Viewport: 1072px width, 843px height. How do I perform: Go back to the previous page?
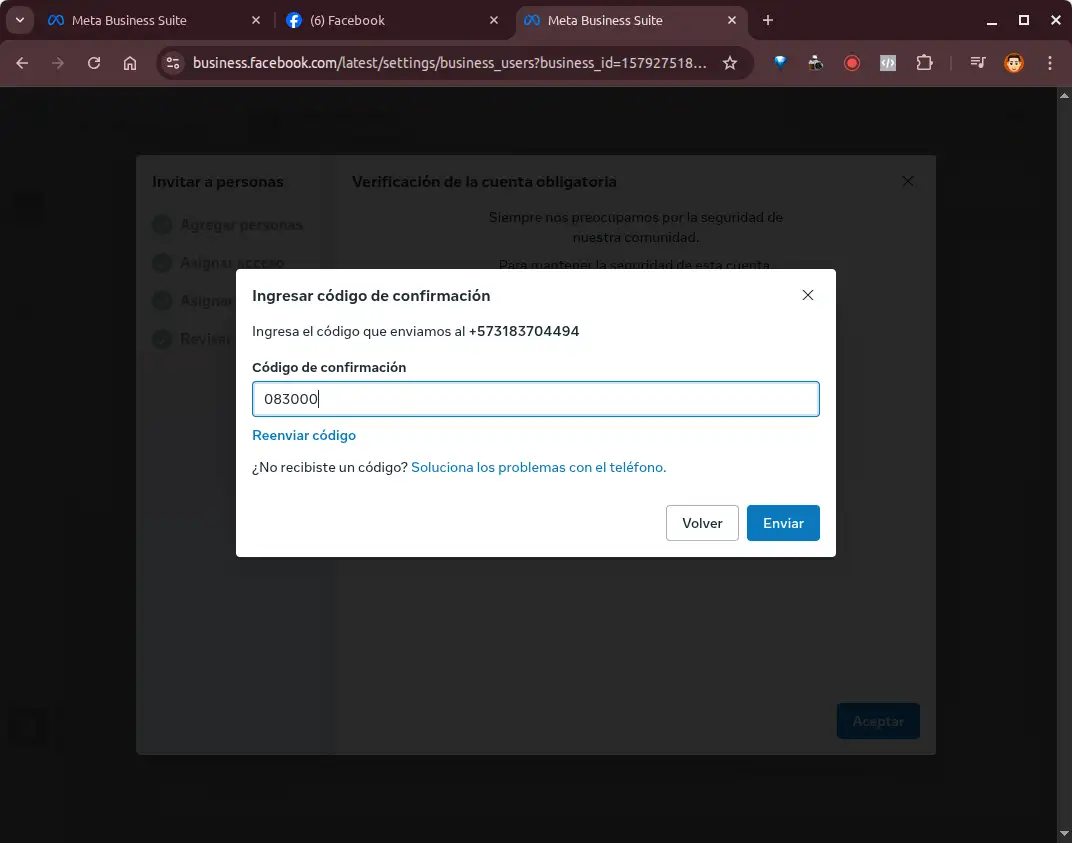[x=22, y=63]
